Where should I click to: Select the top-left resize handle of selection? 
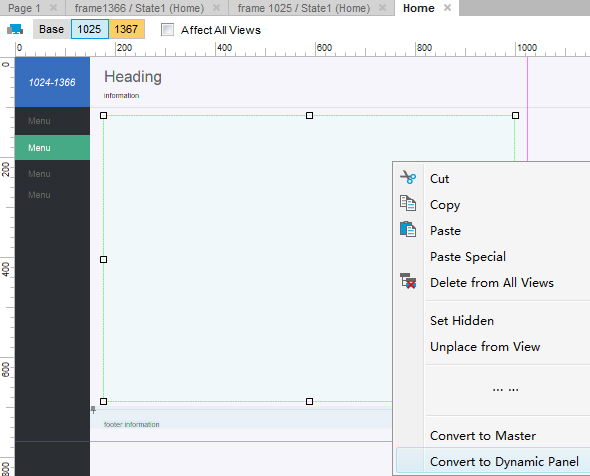click(x=103, y=116)
